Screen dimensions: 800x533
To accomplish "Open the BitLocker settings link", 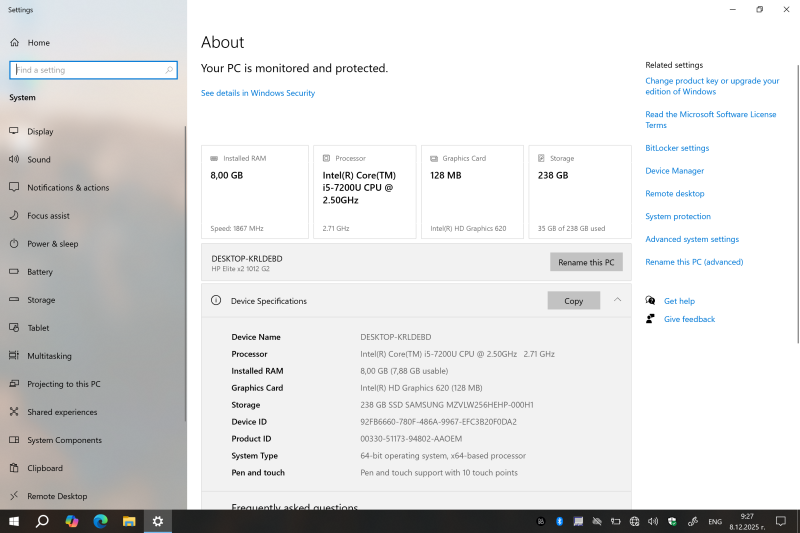I will coord(677,148).
